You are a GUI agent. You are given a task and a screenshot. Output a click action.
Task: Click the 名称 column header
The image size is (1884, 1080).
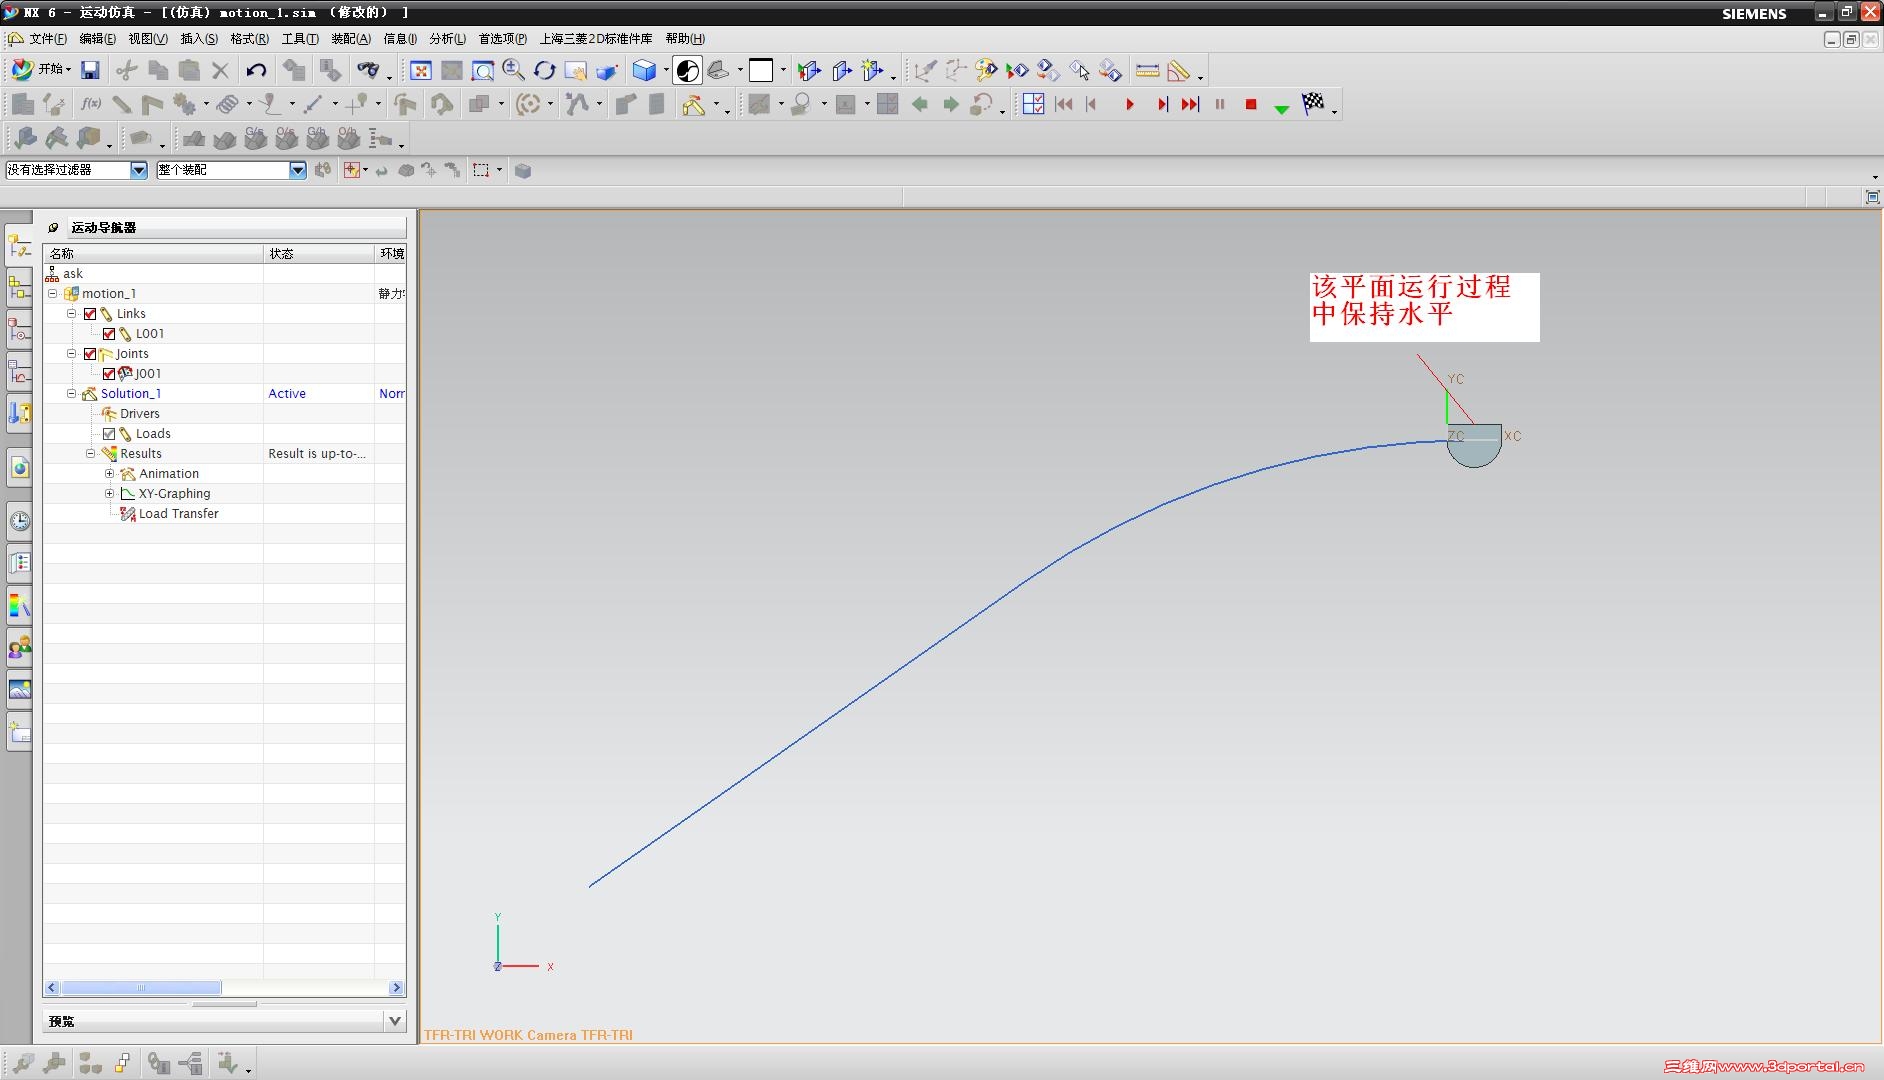[154, 254]
